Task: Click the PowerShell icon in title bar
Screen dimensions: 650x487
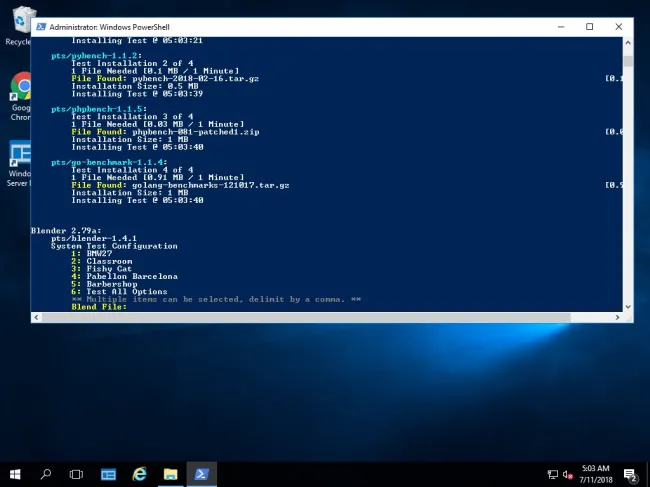Action: [x=41, y=26]
